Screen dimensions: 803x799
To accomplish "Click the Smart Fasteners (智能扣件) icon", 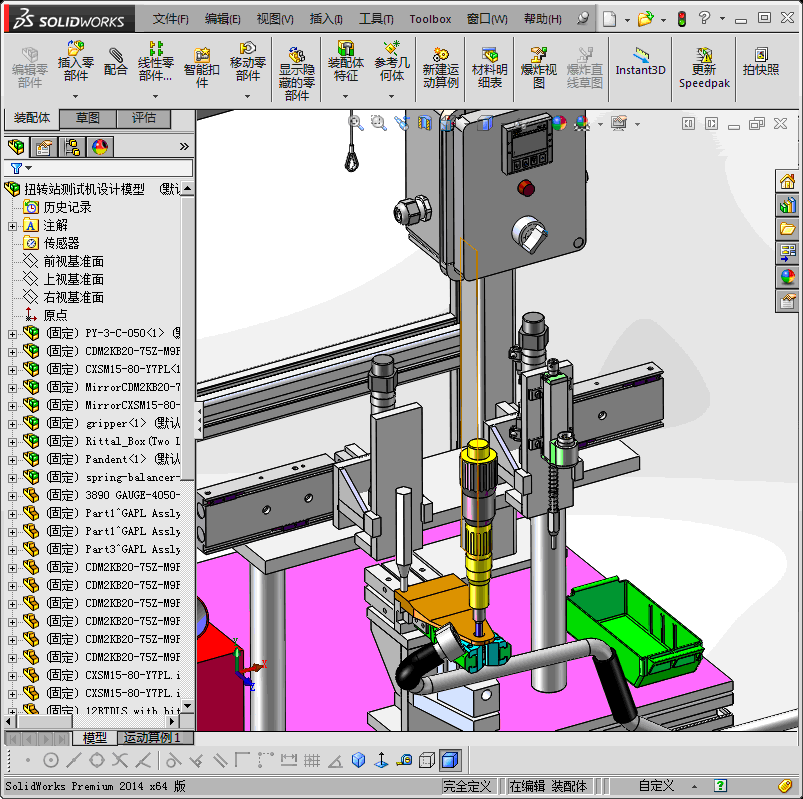I will coord(202,68).
